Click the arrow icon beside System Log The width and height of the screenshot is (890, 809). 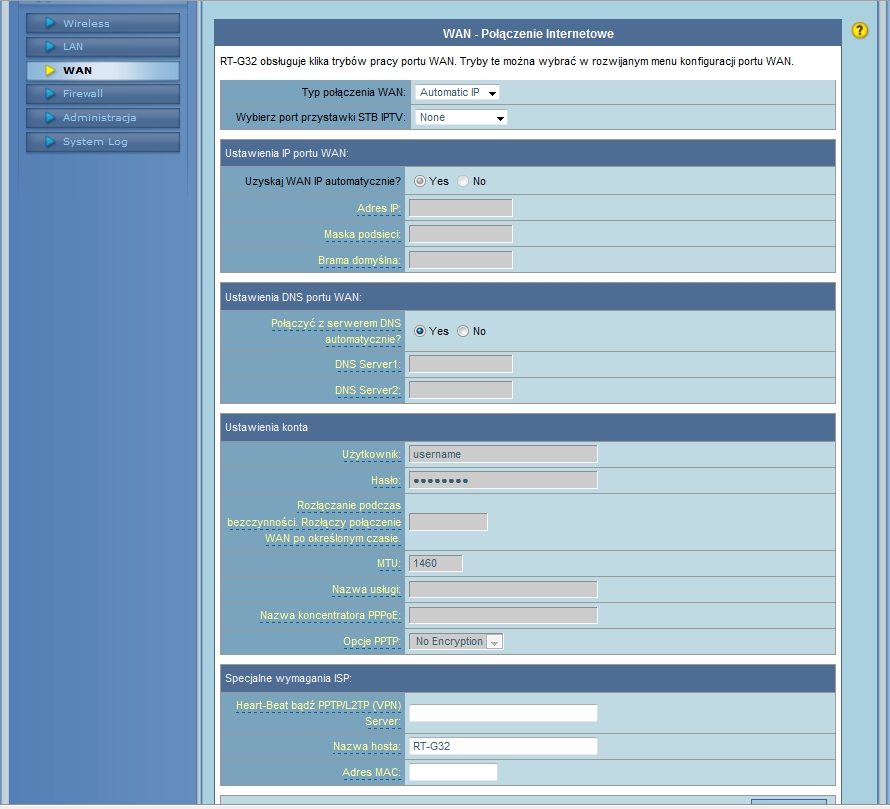point(50,141)
